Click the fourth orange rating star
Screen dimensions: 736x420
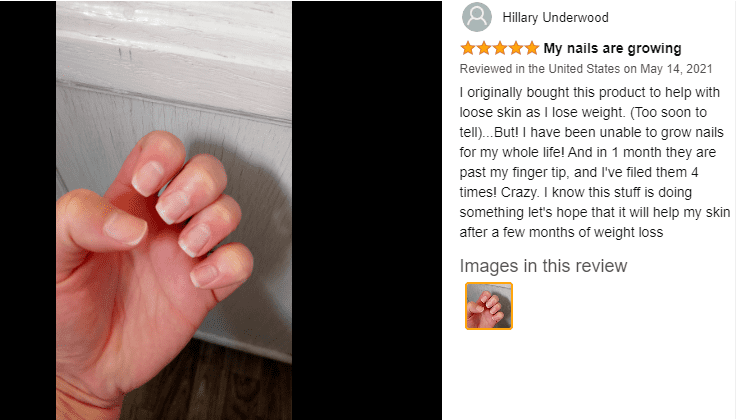coord(516,48)
